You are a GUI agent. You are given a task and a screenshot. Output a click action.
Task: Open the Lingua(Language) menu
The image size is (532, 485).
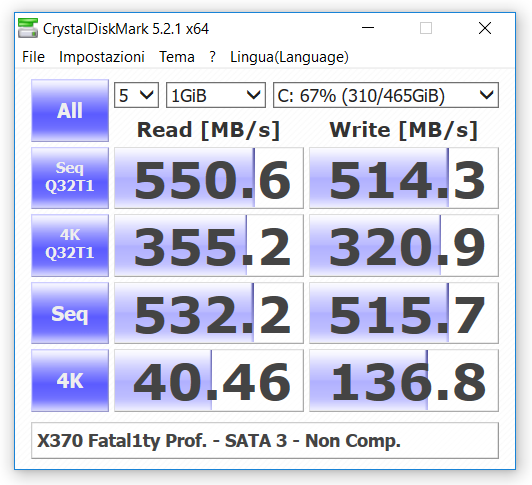(x=289, y=57)
